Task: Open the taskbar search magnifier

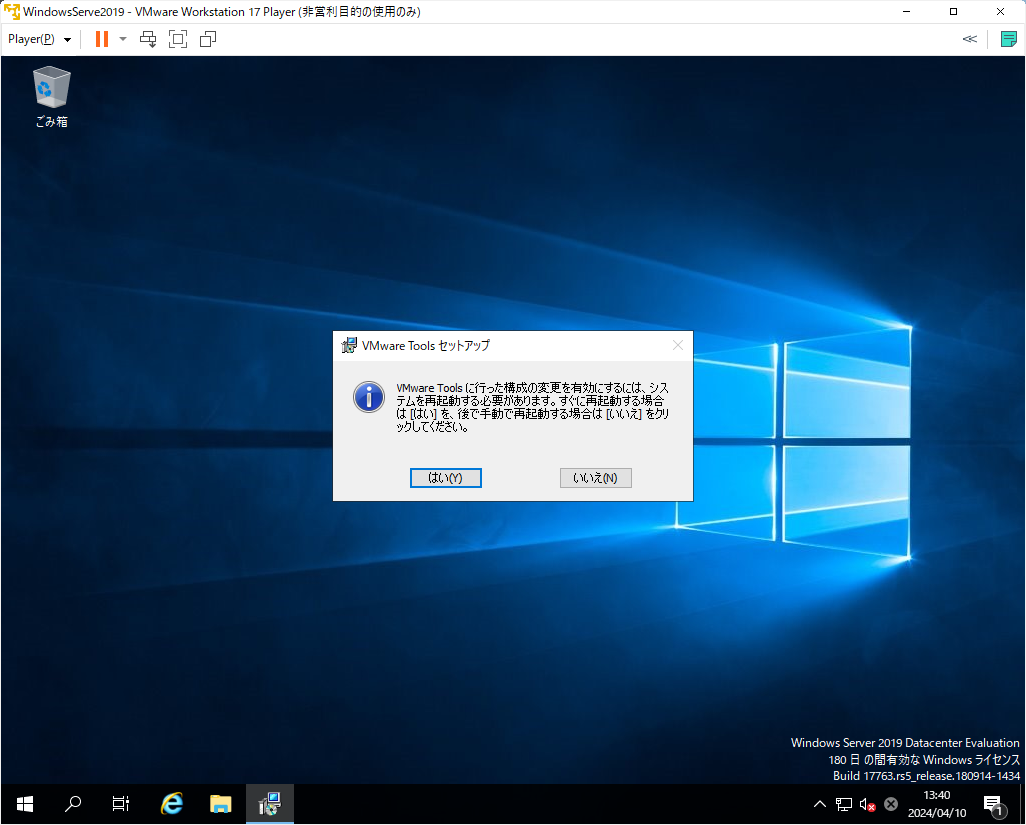Action: click(73, 804)
